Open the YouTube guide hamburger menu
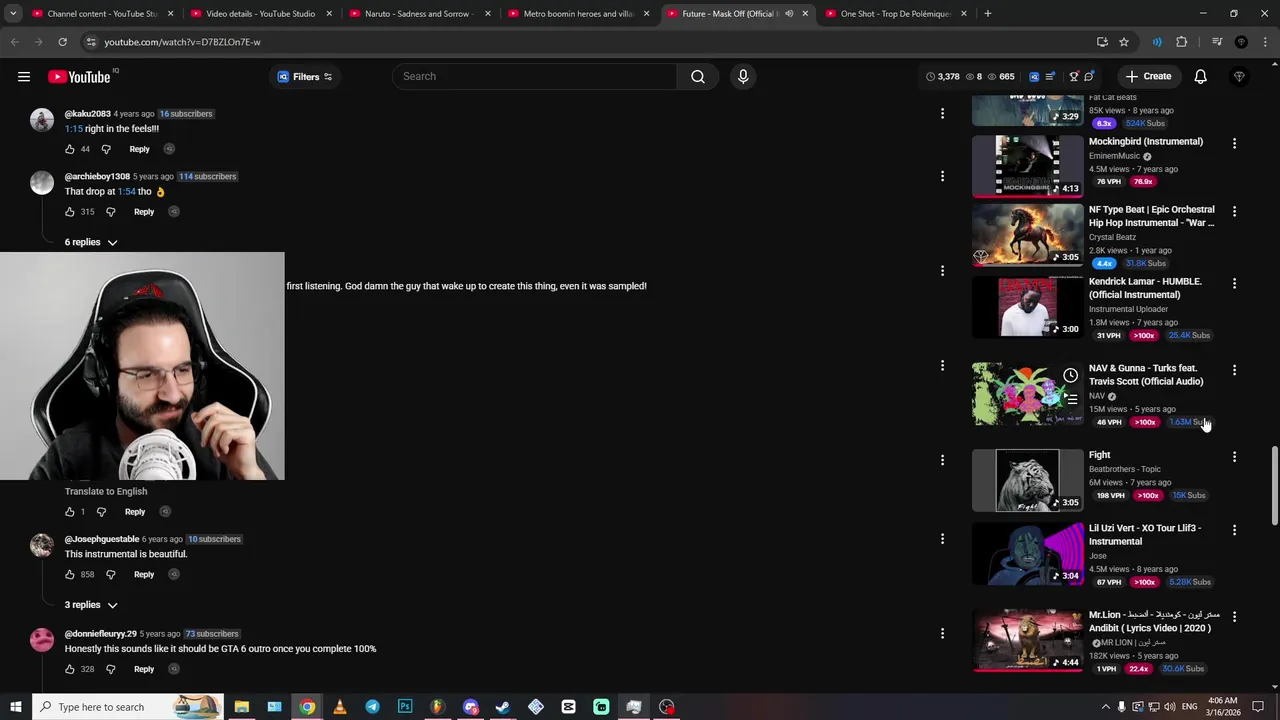This screenshot has height=720, width=1280. coord(24,77)
